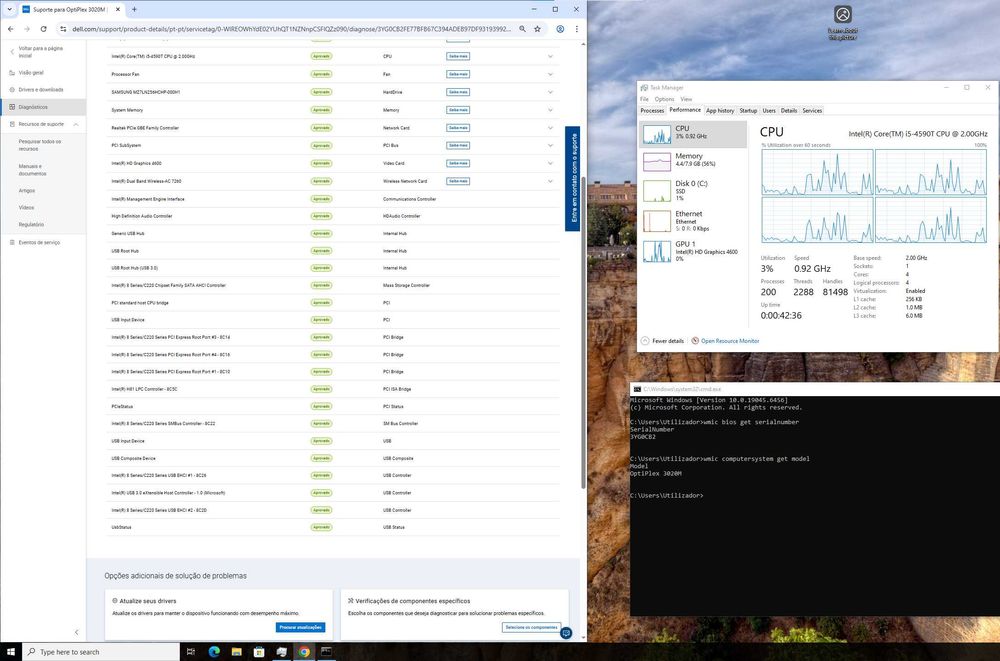Switch to the Processes tab
1000x661 pixels.
click(652, 110)
